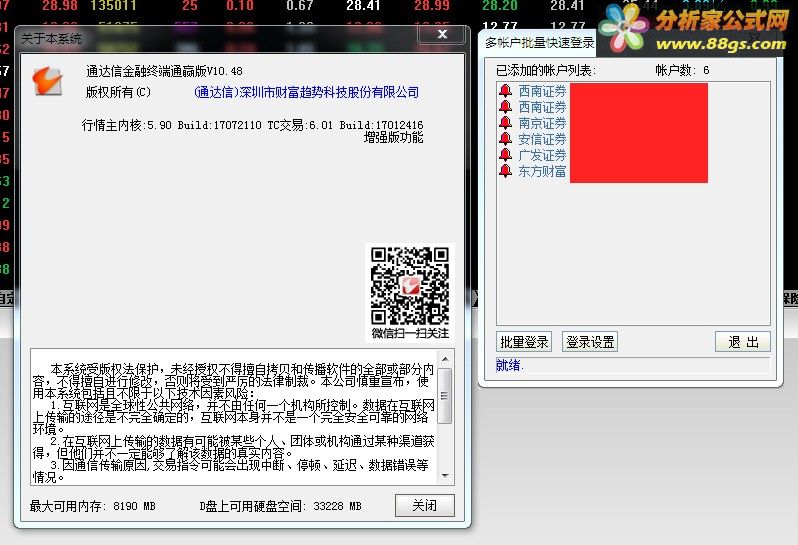Click the 28.98 value in background quotes
Screen dimensions: 798x545
(x=60, y=6)
